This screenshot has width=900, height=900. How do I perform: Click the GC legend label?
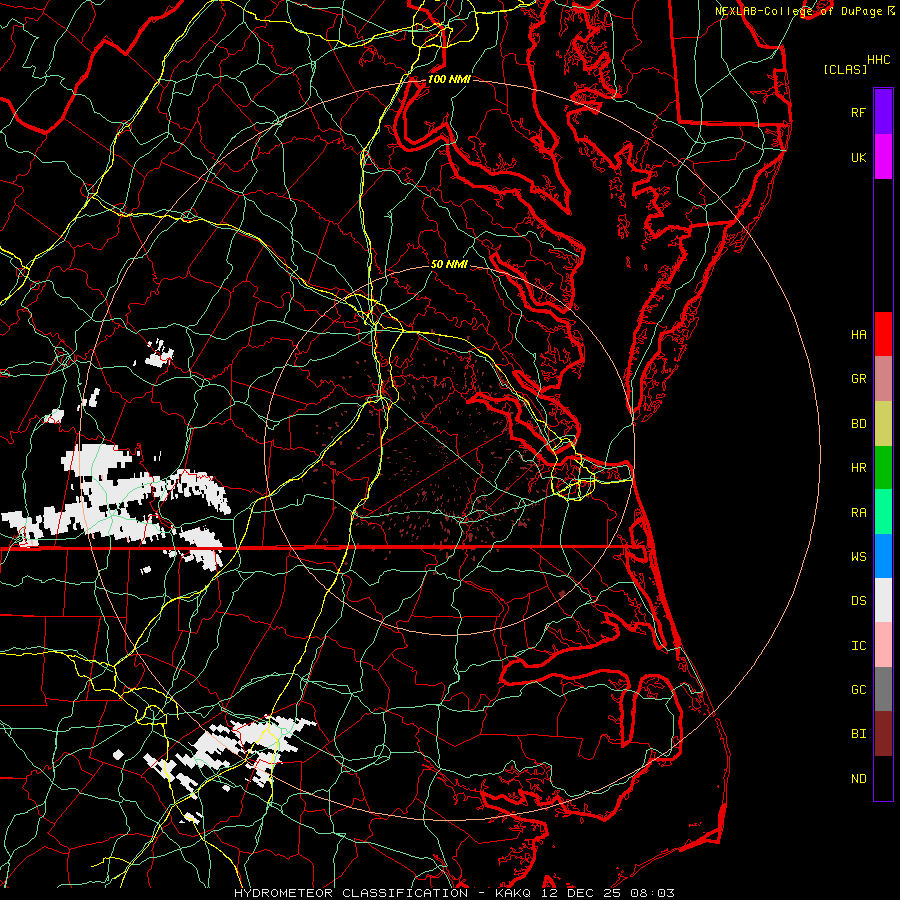tap(858, 689)
